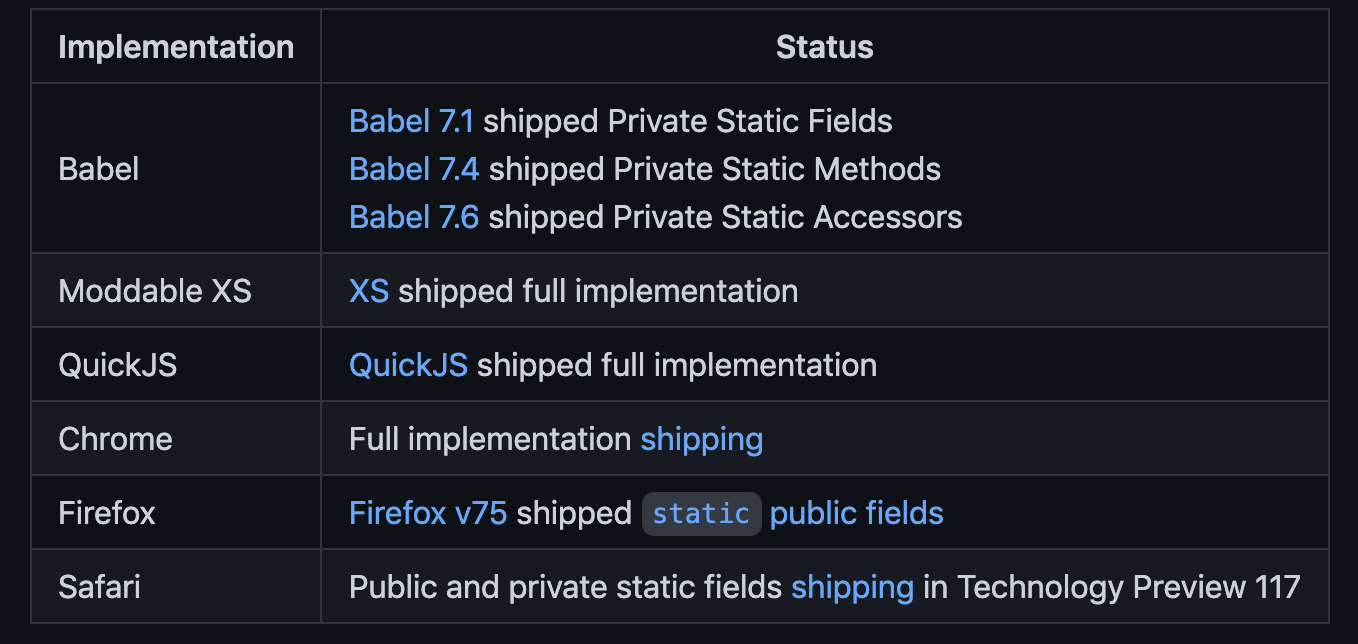Open the Babel 7.1 link
Screen dimensions: 1358x644
411,121
